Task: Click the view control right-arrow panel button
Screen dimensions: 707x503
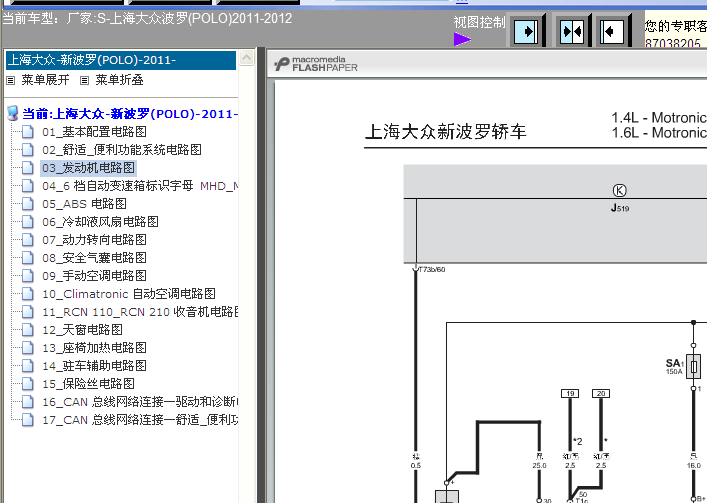Action: 526,32
